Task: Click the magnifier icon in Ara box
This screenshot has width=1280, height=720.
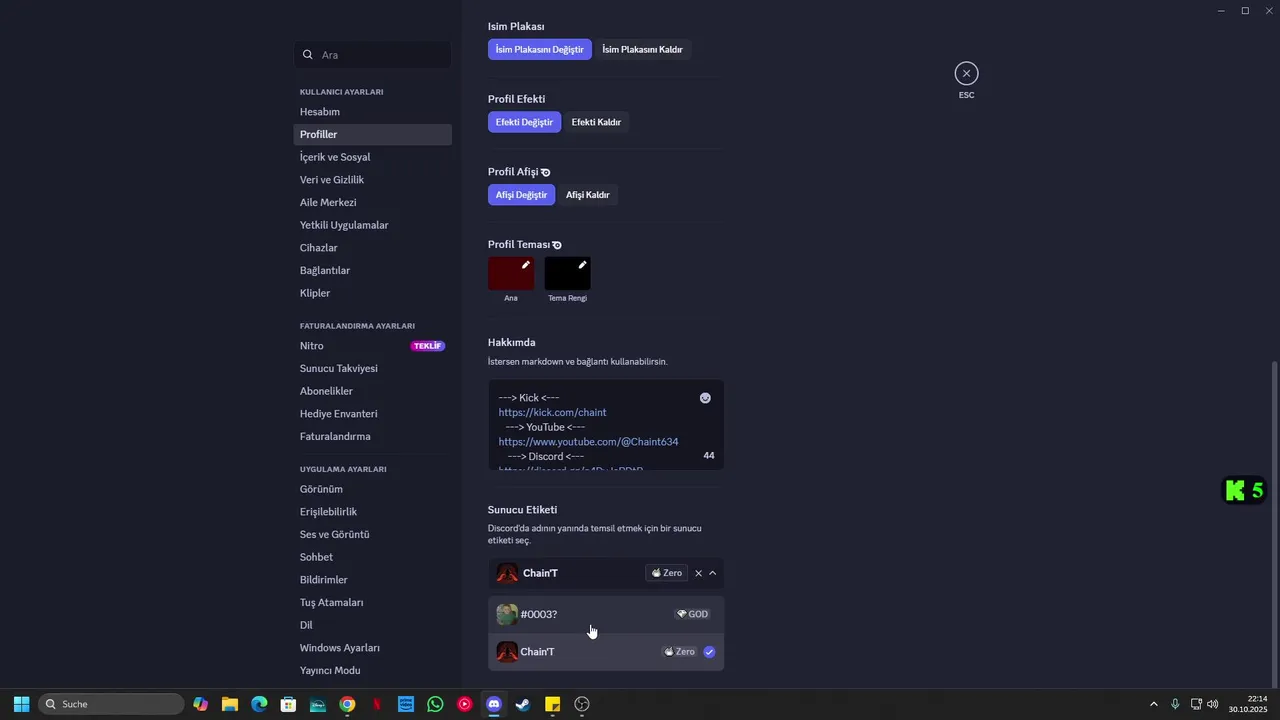Action: tap(308, 55)
